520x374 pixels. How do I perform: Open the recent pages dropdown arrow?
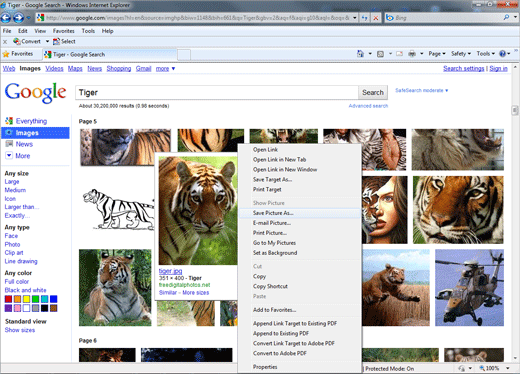[x=28, y=18]
